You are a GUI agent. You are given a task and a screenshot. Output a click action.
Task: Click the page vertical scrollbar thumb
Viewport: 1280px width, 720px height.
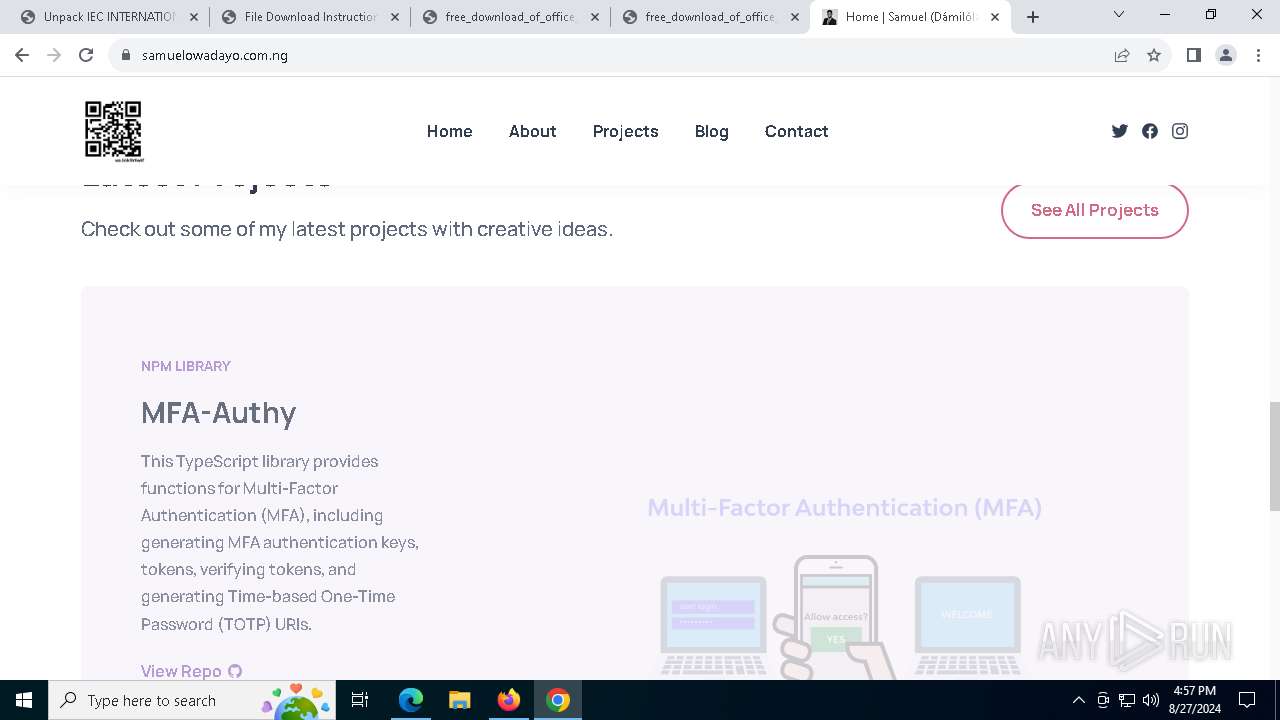pos(1274,455)
